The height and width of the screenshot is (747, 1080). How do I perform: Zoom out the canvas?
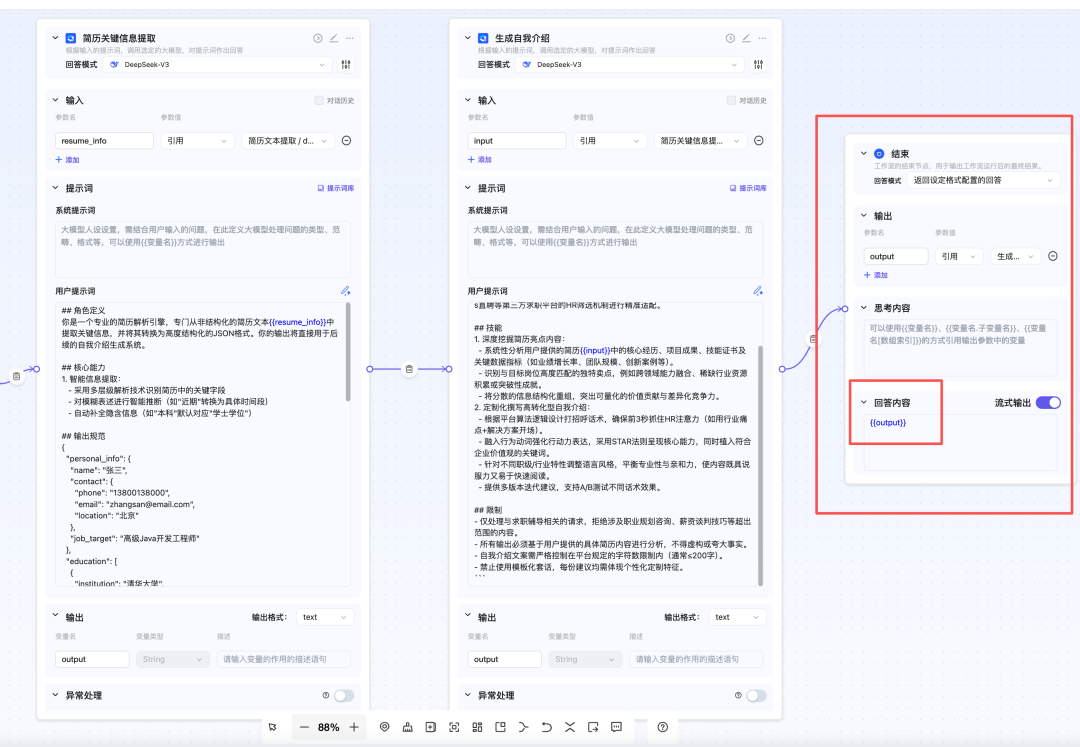[x=304, y=727]
